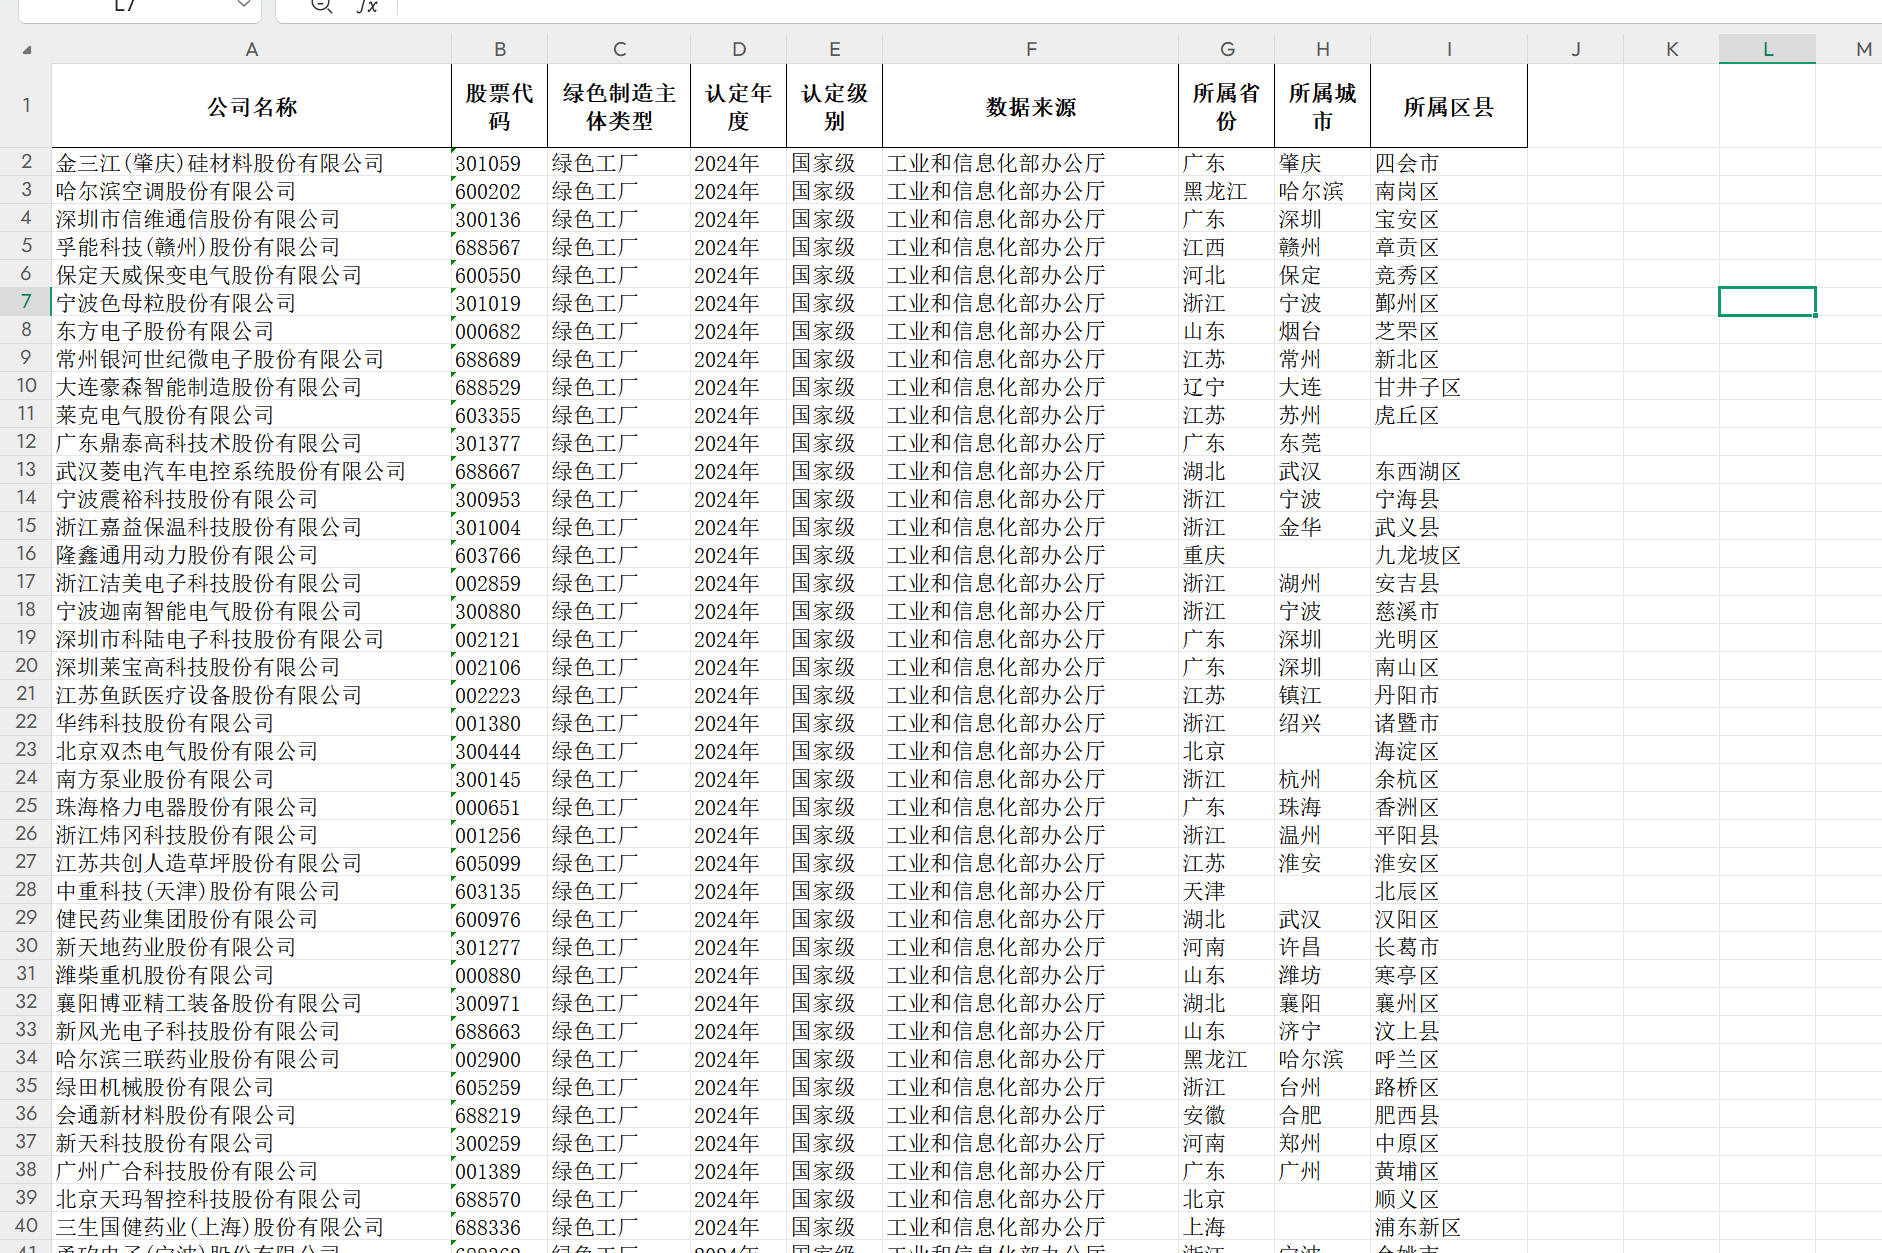Screen dimensions: 1882x1253
Task: Click the active empty cell L7
Action: tap(1767, 301)
